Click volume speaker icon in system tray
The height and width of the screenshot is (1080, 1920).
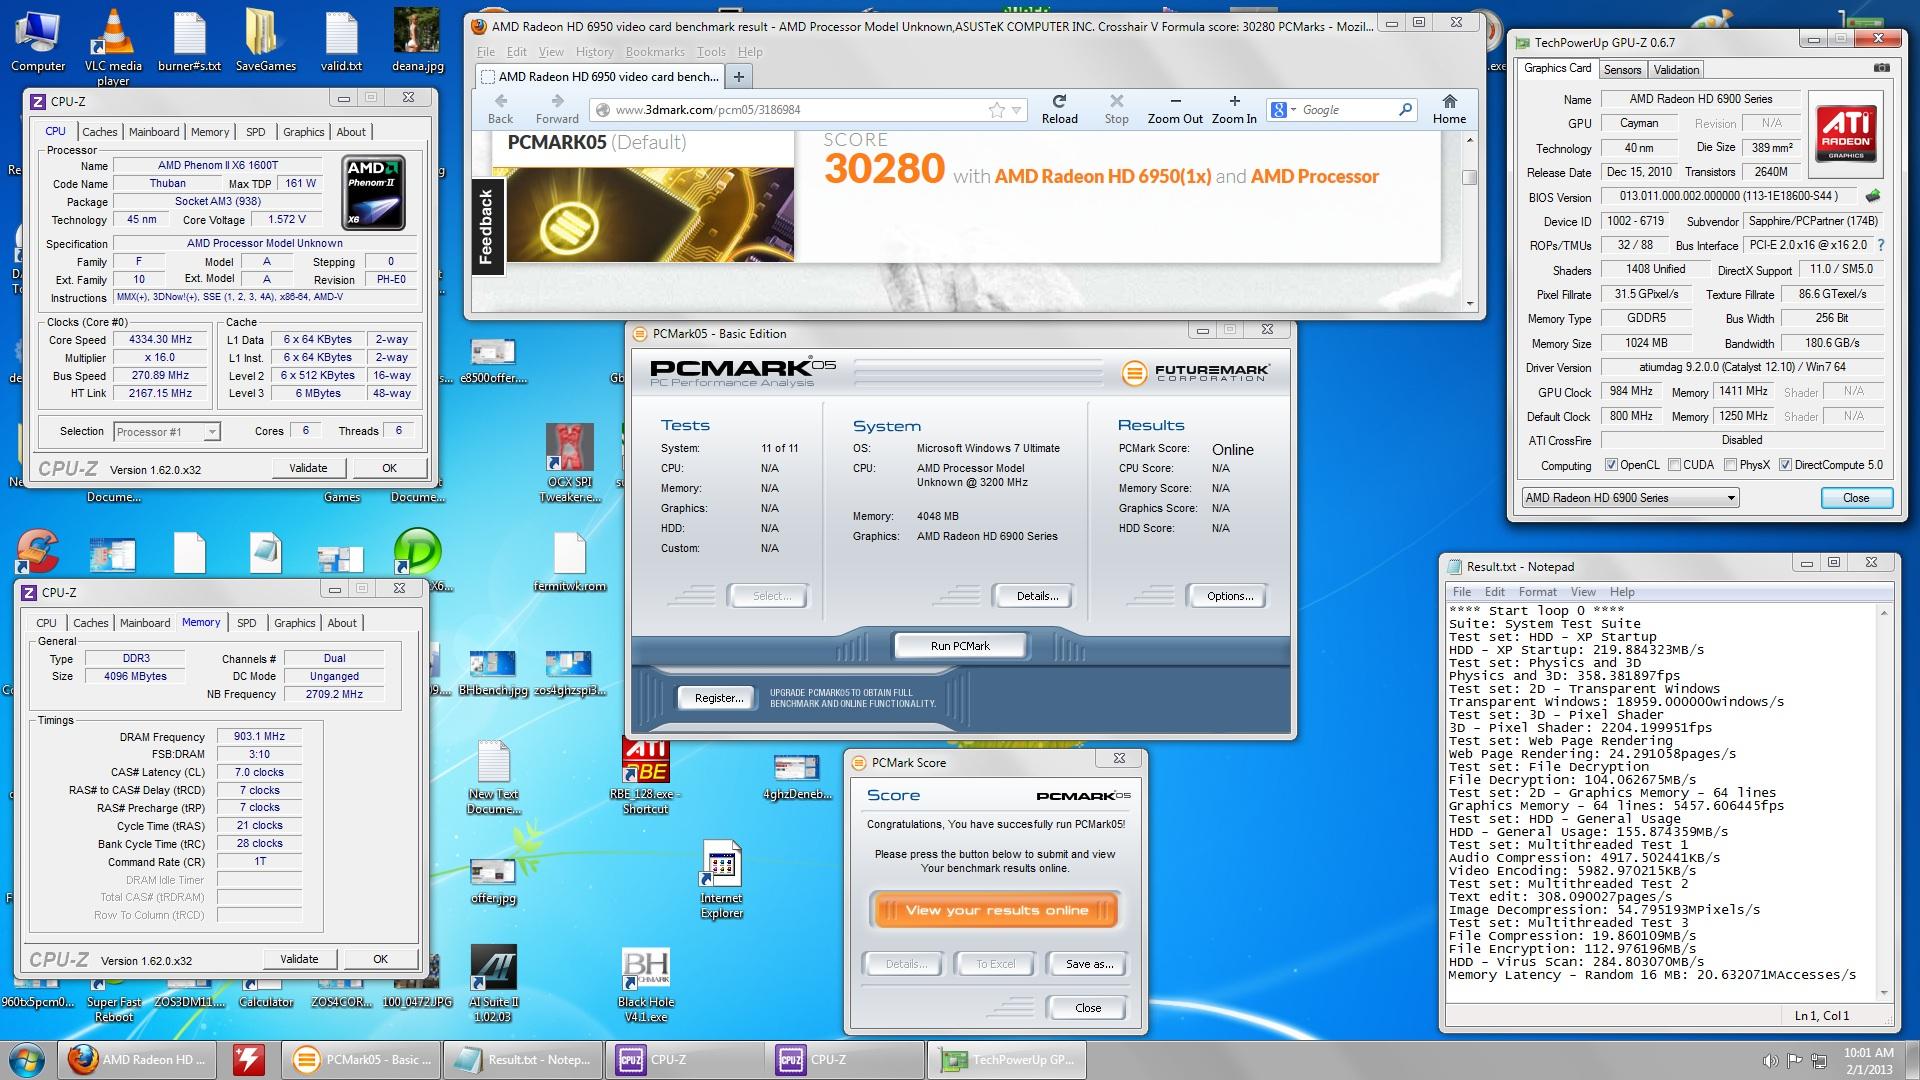1769,1060
